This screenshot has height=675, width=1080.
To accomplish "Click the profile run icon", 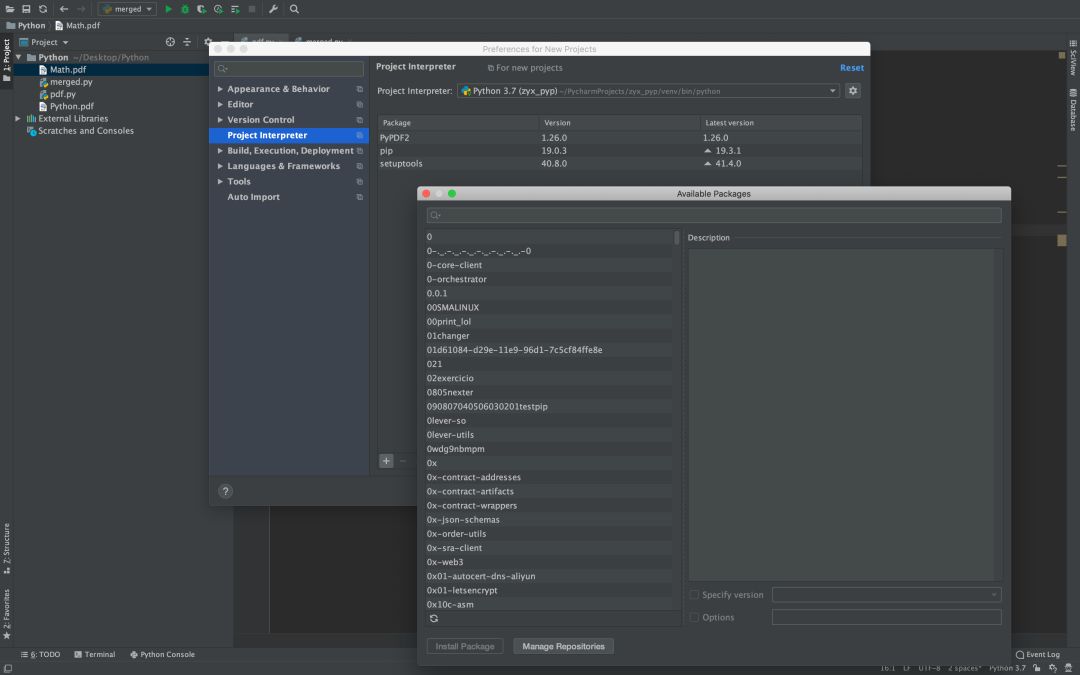I will [218, 9].
